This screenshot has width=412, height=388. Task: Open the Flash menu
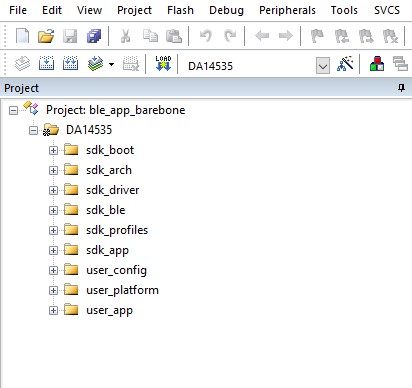click(x=180, y=10)
